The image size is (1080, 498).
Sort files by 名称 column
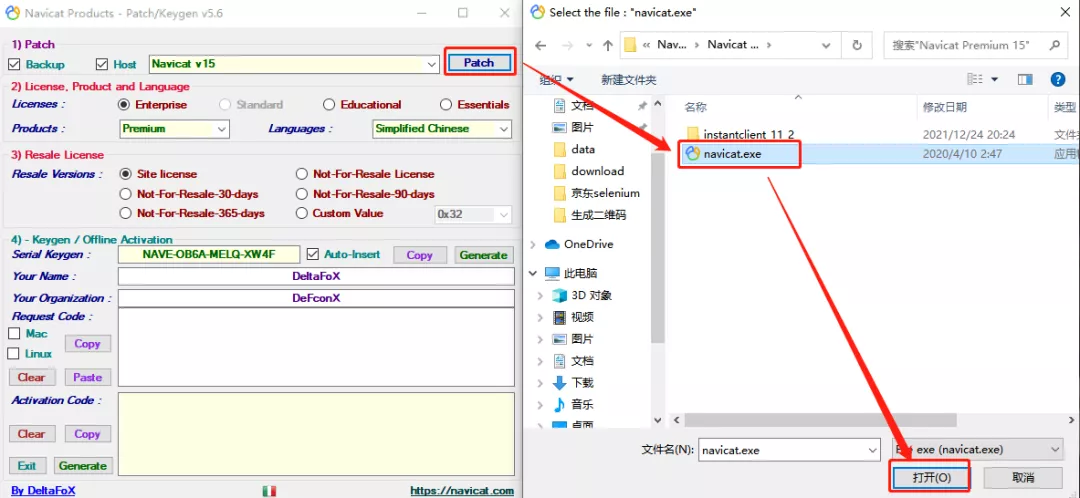tap(695, 107)
